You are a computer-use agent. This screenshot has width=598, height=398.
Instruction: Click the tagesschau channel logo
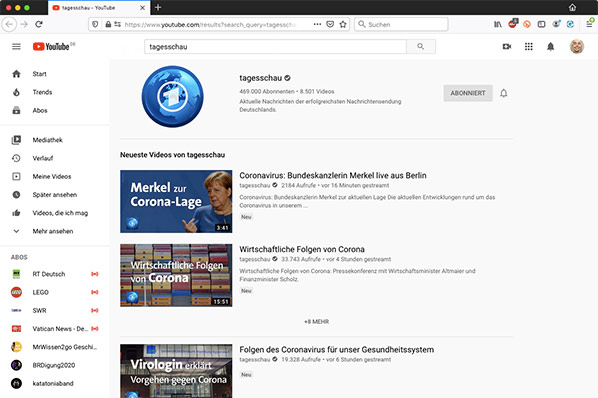pos(172,96)
